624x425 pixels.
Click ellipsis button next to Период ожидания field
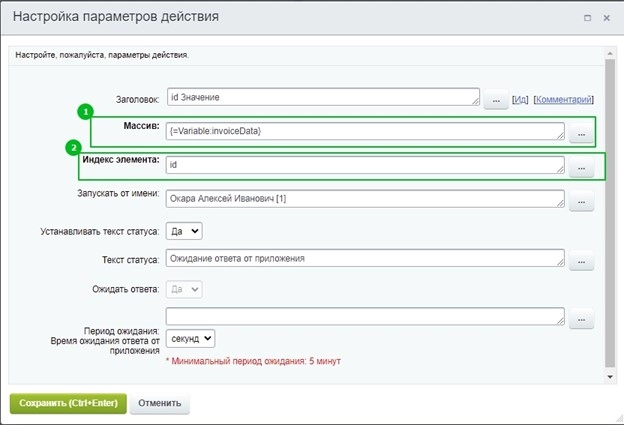(x=581, y=321)
